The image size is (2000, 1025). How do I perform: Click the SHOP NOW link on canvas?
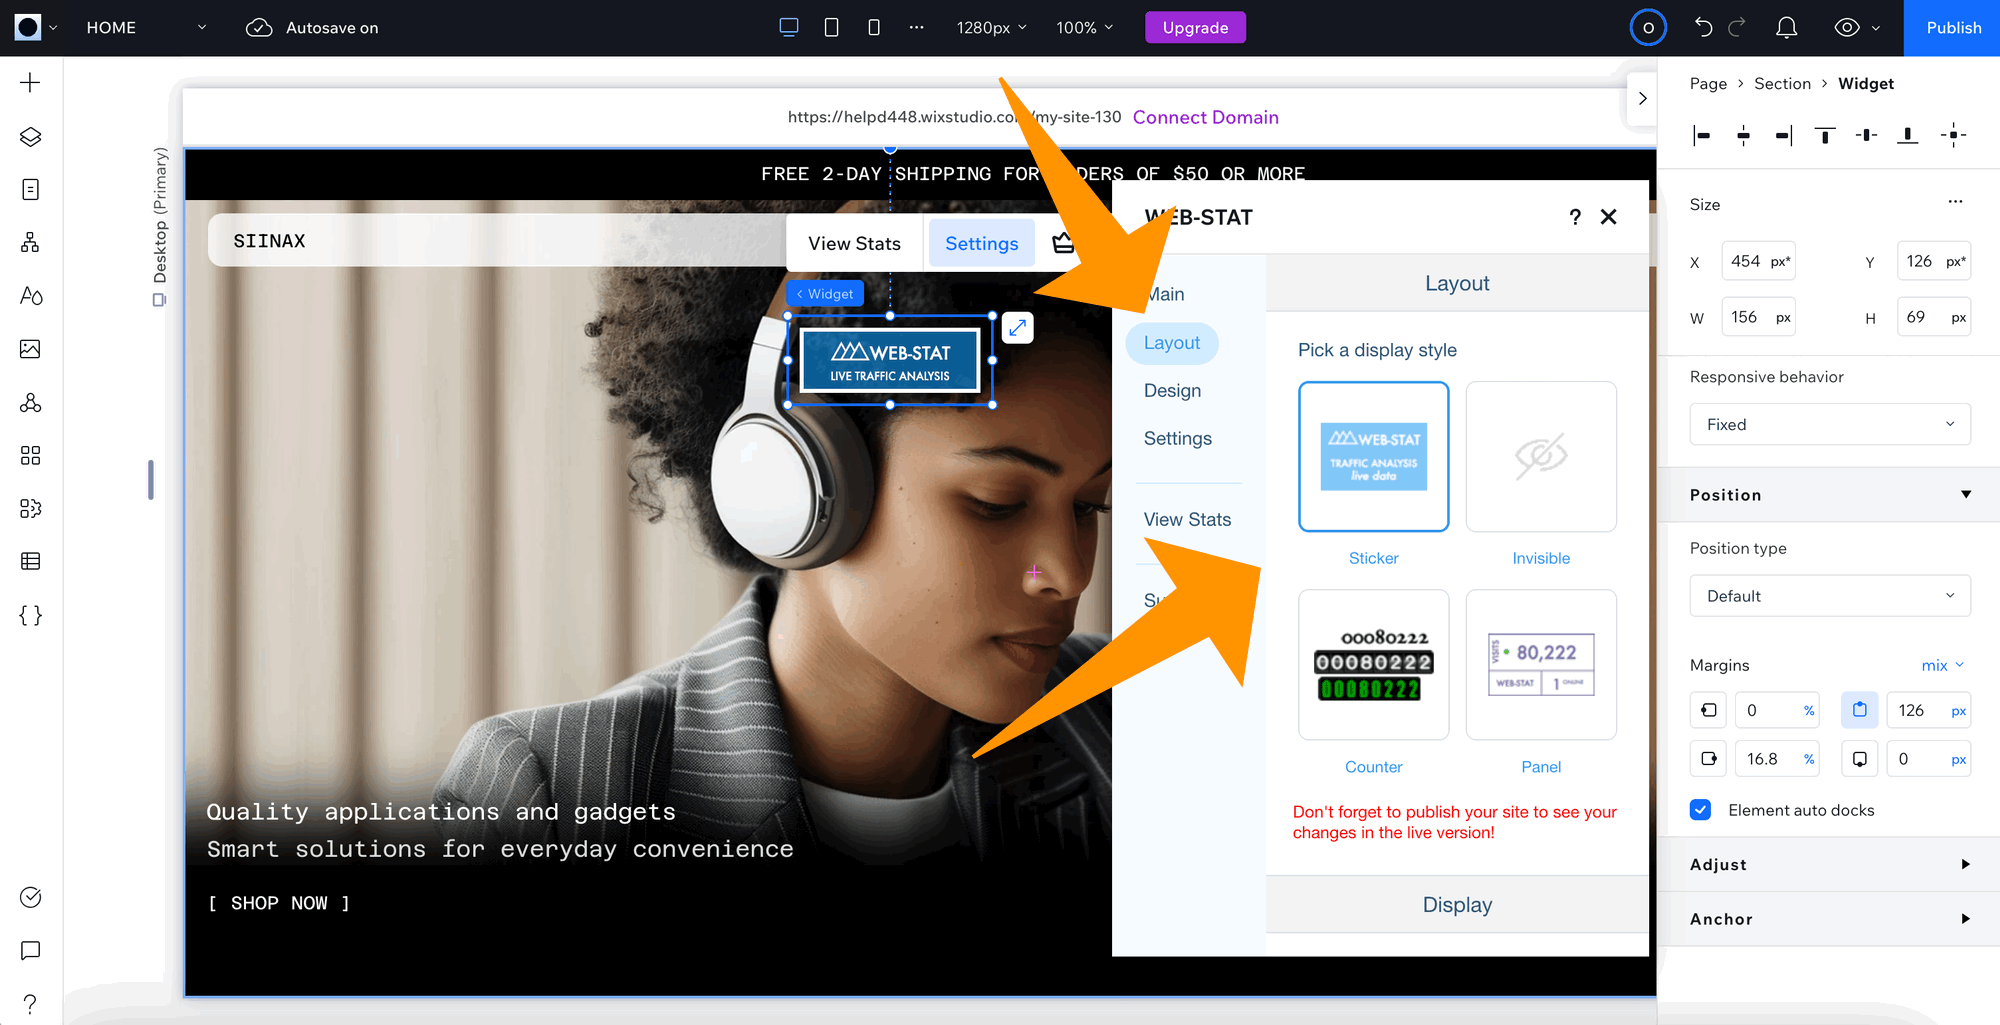pyautogui.click(x=279, y=903)
